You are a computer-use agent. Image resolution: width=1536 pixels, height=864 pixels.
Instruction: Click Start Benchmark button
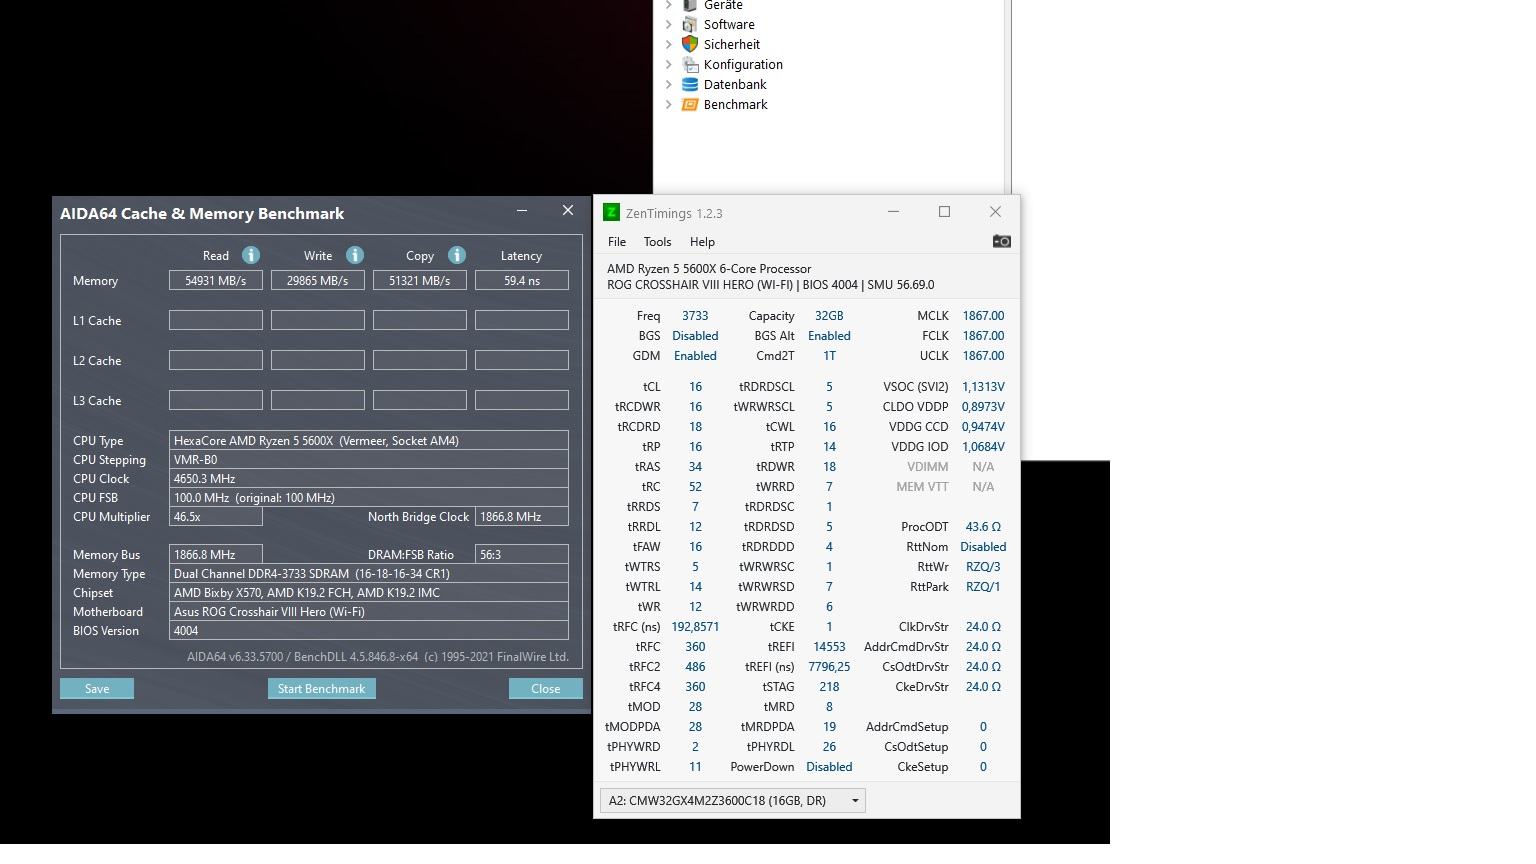321,688
